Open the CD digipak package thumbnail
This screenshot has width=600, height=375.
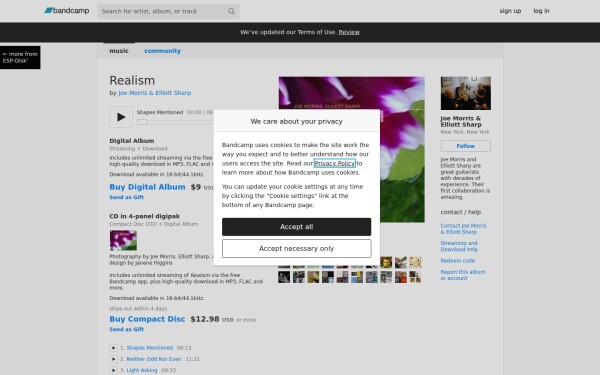click(123, 240)
